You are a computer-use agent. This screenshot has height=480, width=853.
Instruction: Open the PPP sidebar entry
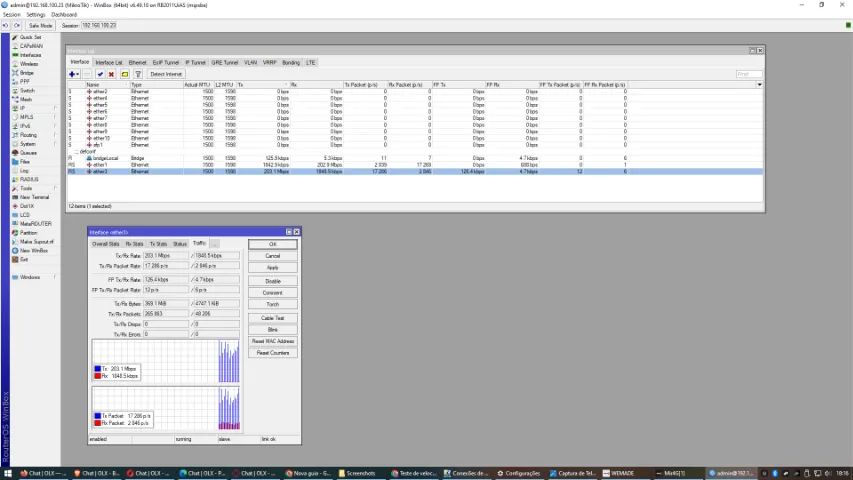tap(24, 82)
